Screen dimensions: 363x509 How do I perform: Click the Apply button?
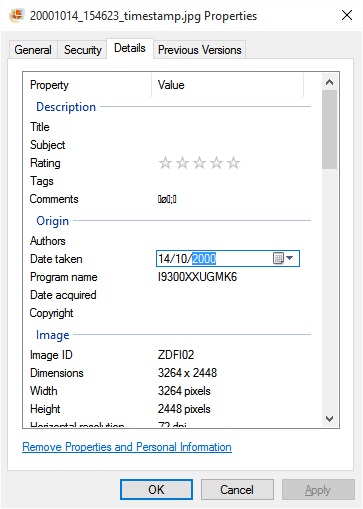click(318, 489)
